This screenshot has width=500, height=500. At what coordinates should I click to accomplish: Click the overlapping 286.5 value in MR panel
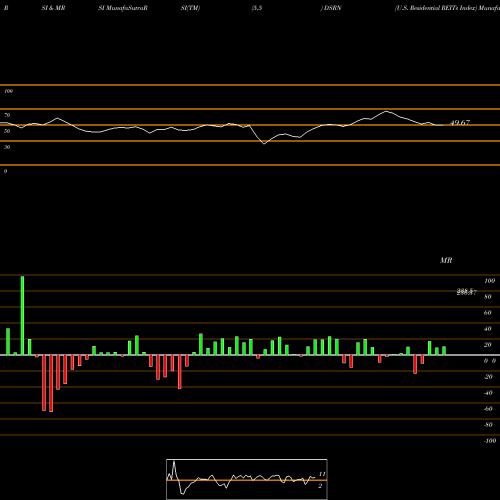pyautogui.click(x=466, y=292)
